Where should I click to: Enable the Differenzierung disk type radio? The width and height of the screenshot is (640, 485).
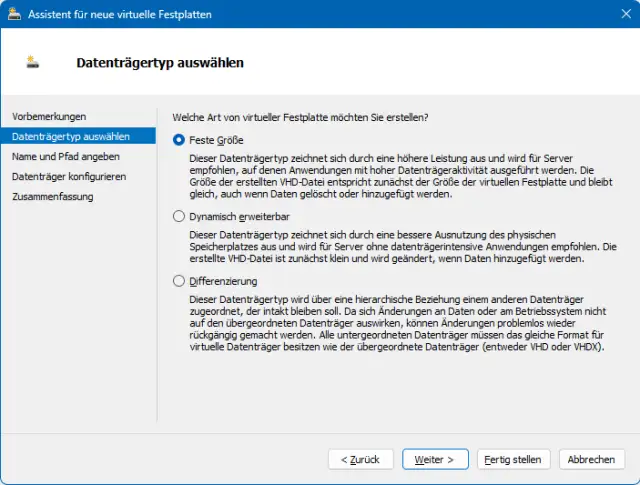(x=179, y=281)
